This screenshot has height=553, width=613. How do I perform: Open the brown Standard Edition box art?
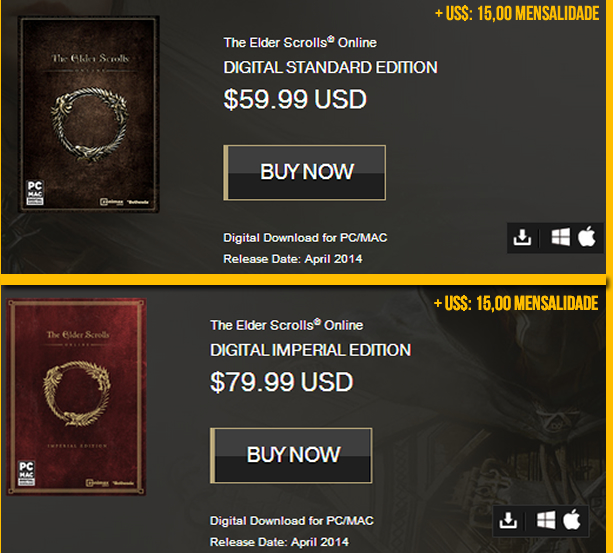[89, 114]
